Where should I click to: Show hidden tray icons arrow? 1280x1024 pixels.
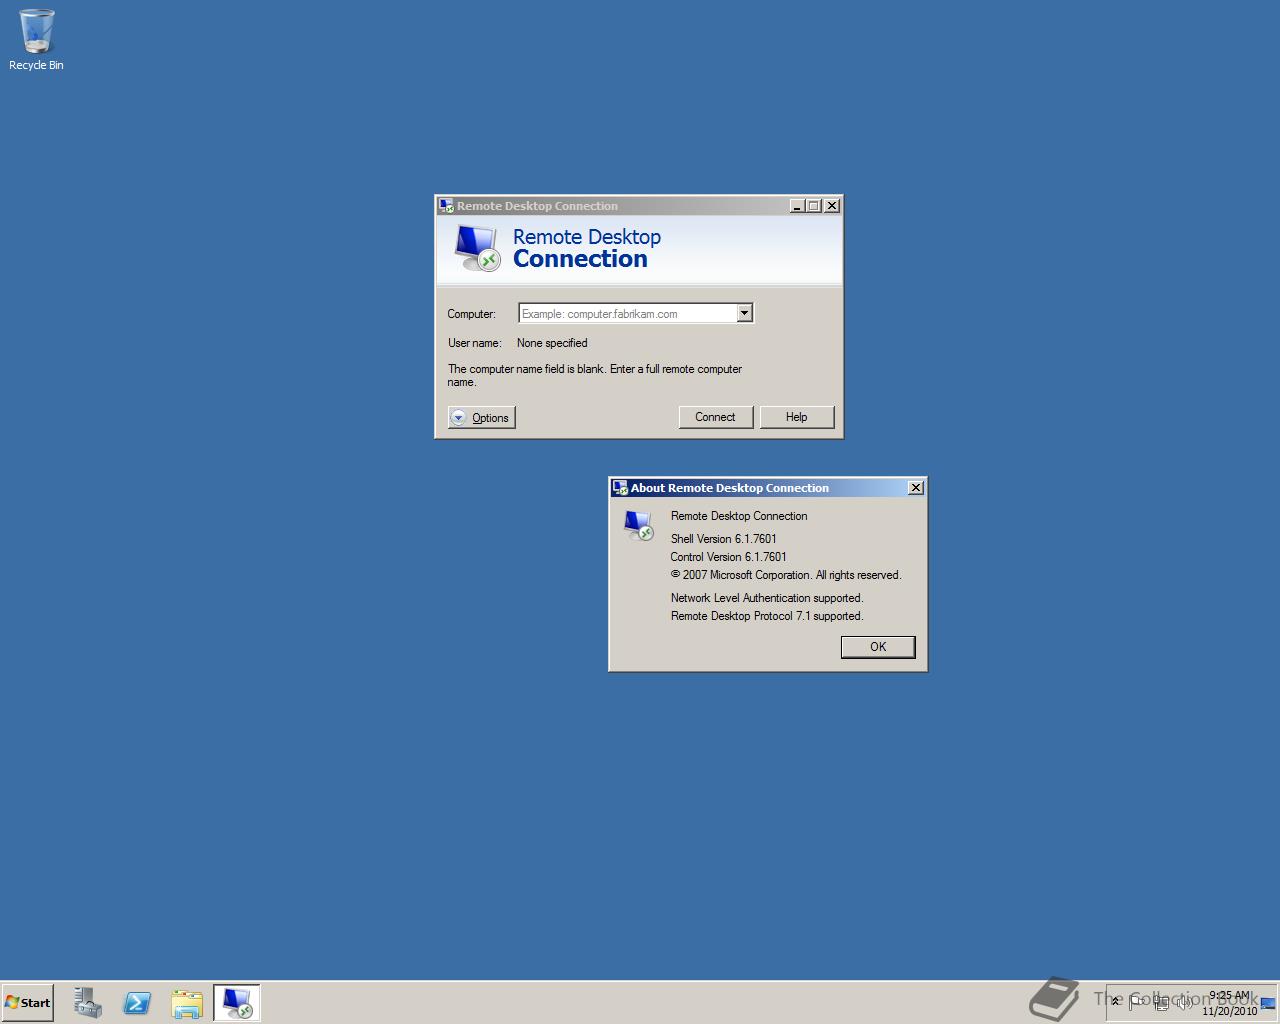(1116, 1002)
